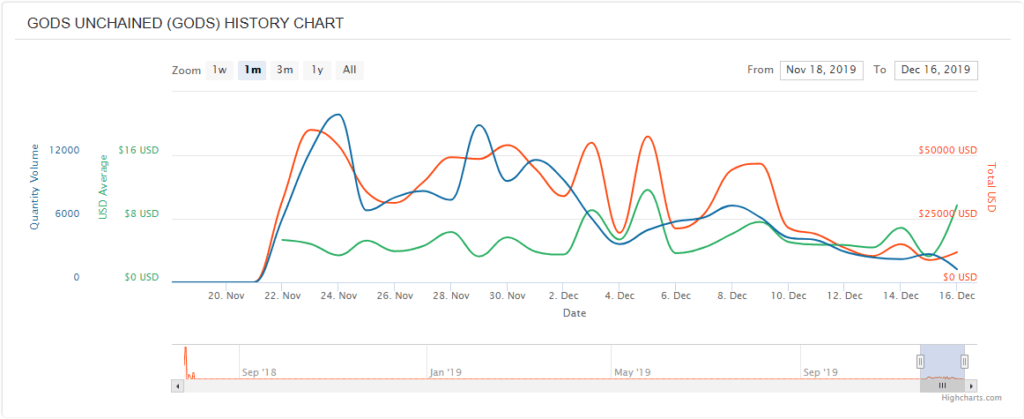
Task: Click the $16 USD axis label
Action: click(138, 150)
